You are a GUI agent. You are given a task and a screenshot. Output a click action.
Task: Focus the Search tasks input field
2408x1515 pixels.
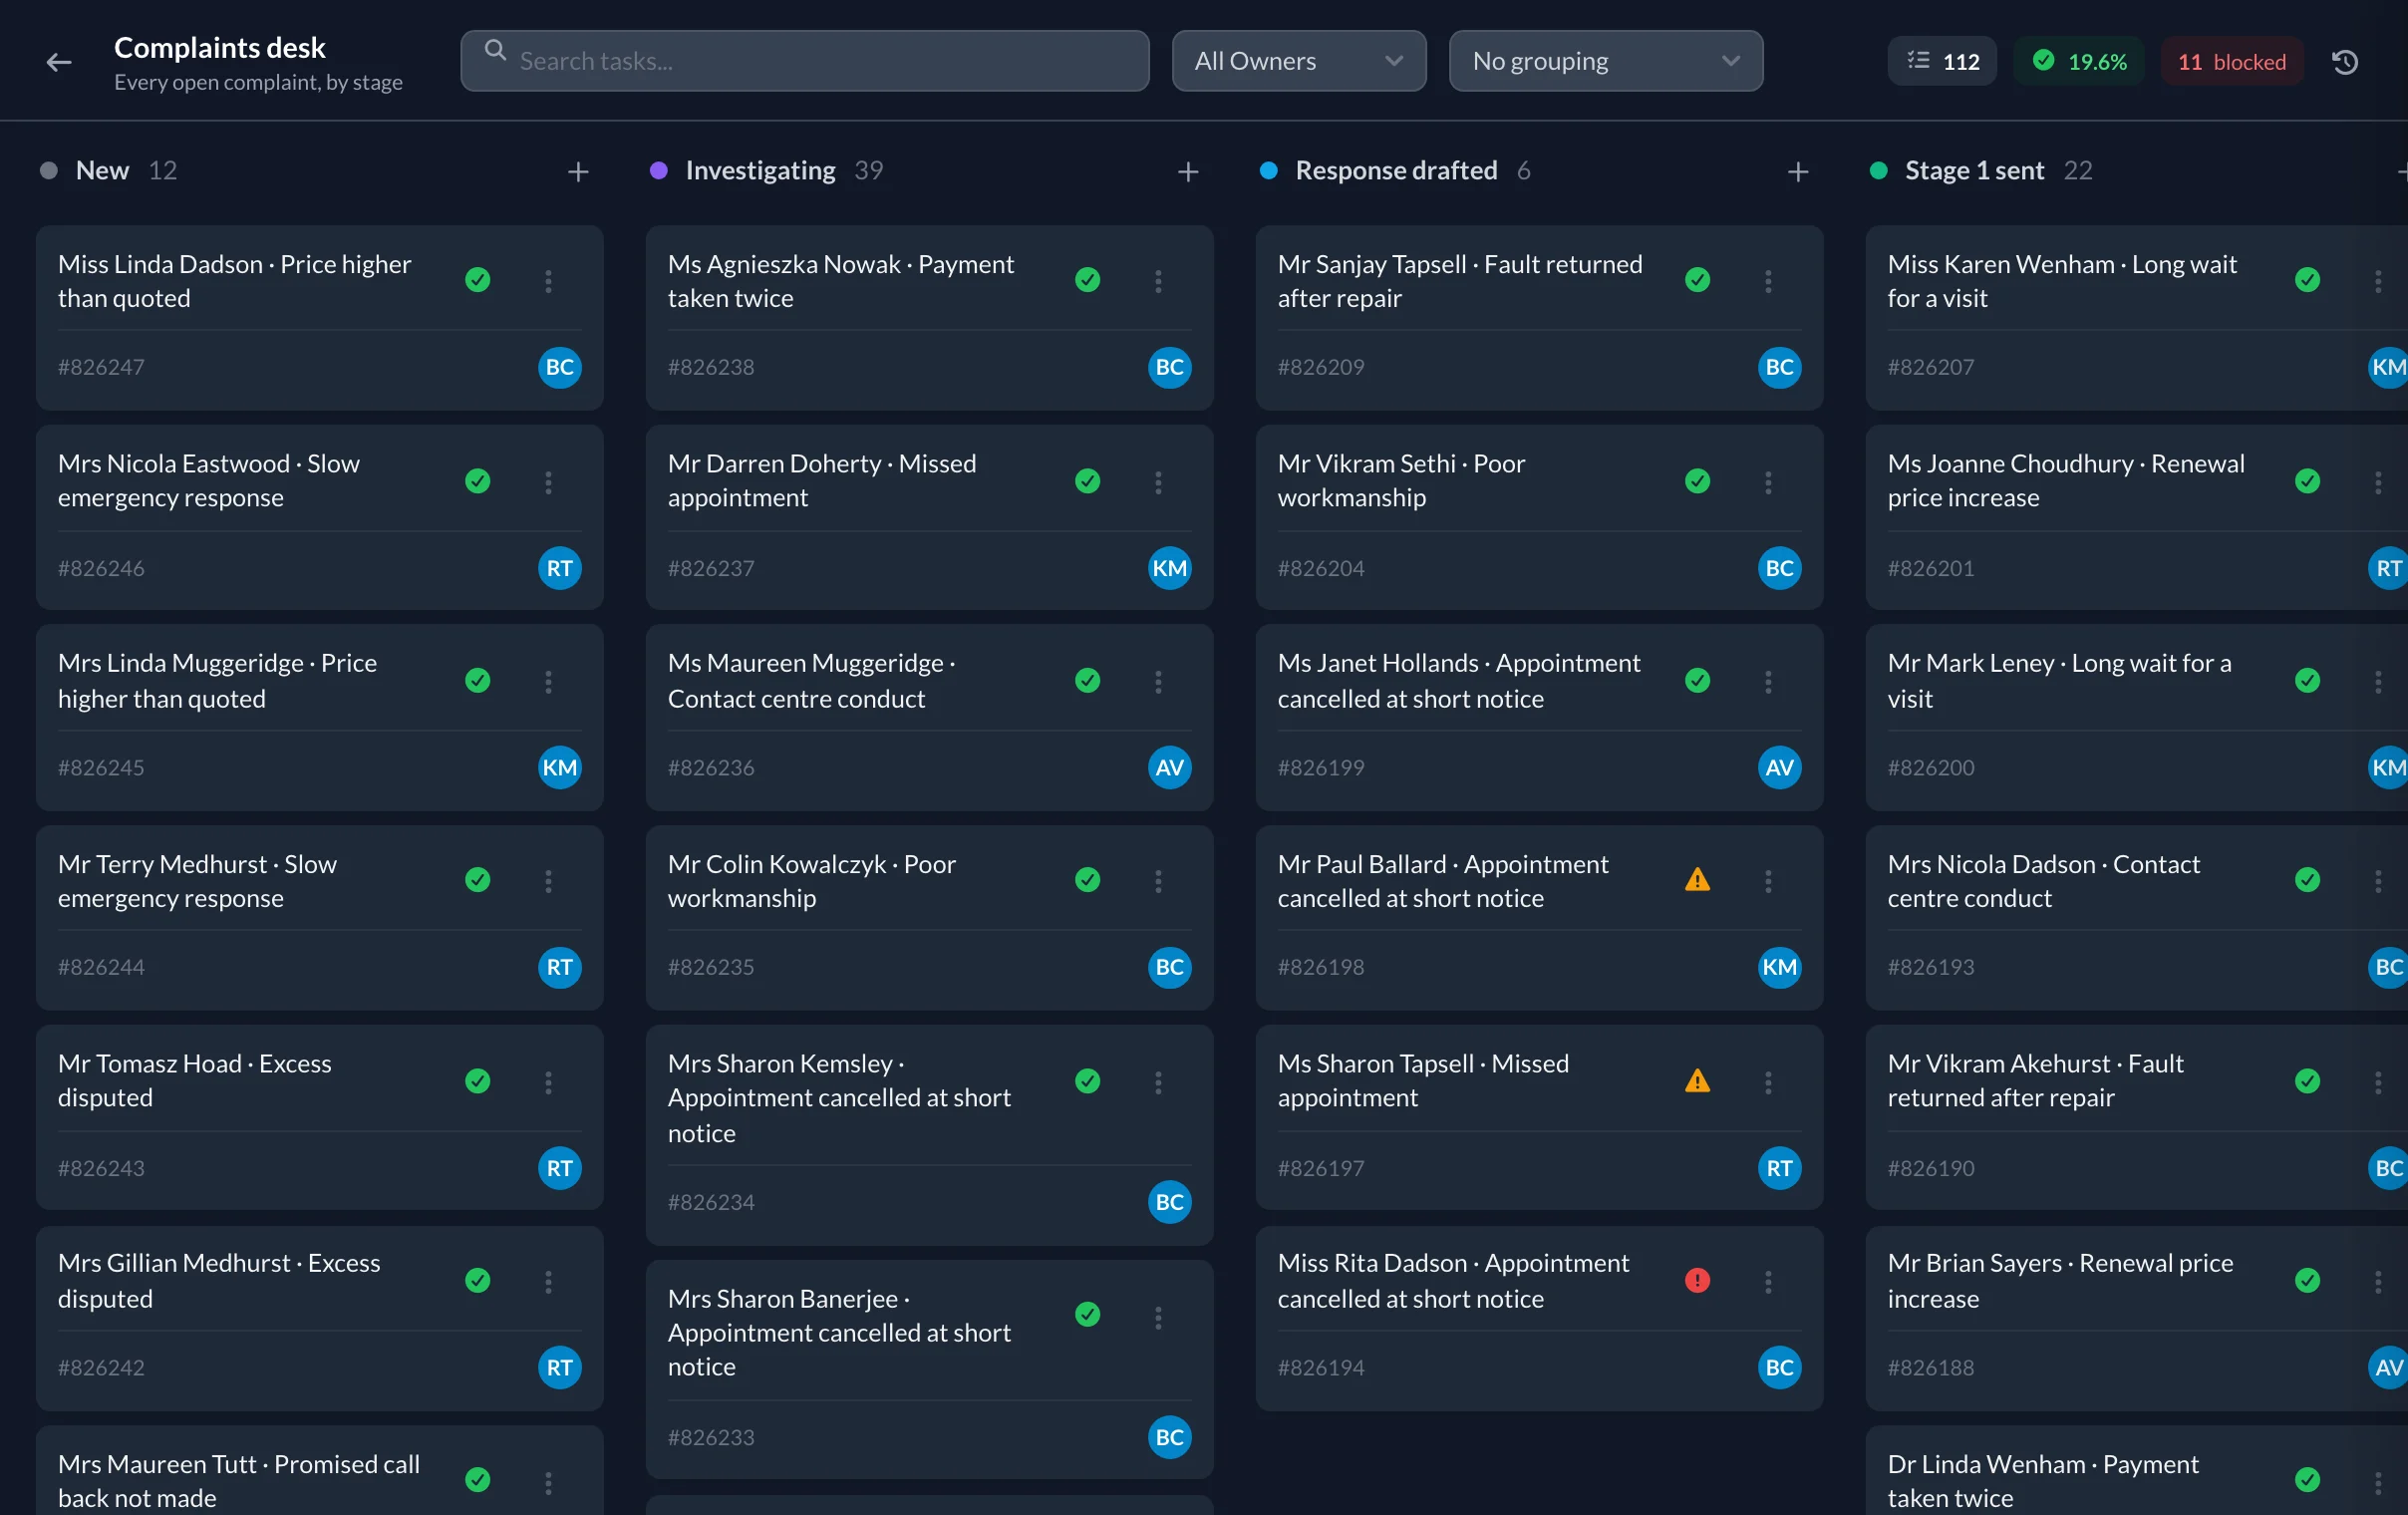(804, 61)
